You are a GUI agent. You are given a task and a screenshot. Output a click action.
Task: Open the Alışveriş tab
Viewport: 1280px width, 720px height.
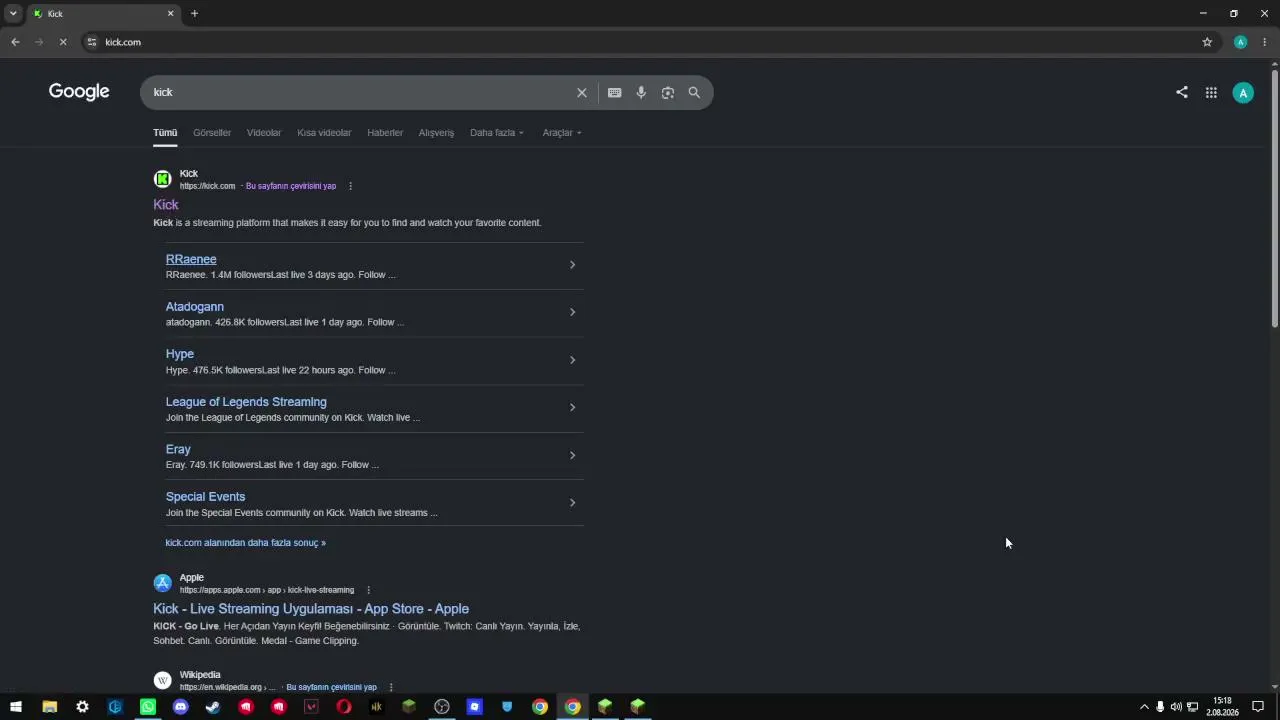(436, 133)
